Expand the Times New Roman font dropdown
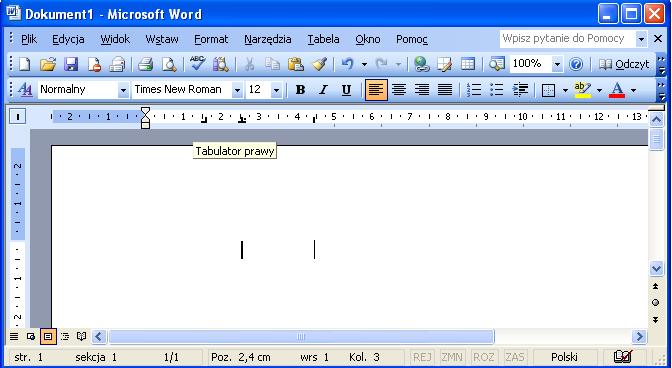This screenshot has height=368, width=672. [x=237, y=90]
